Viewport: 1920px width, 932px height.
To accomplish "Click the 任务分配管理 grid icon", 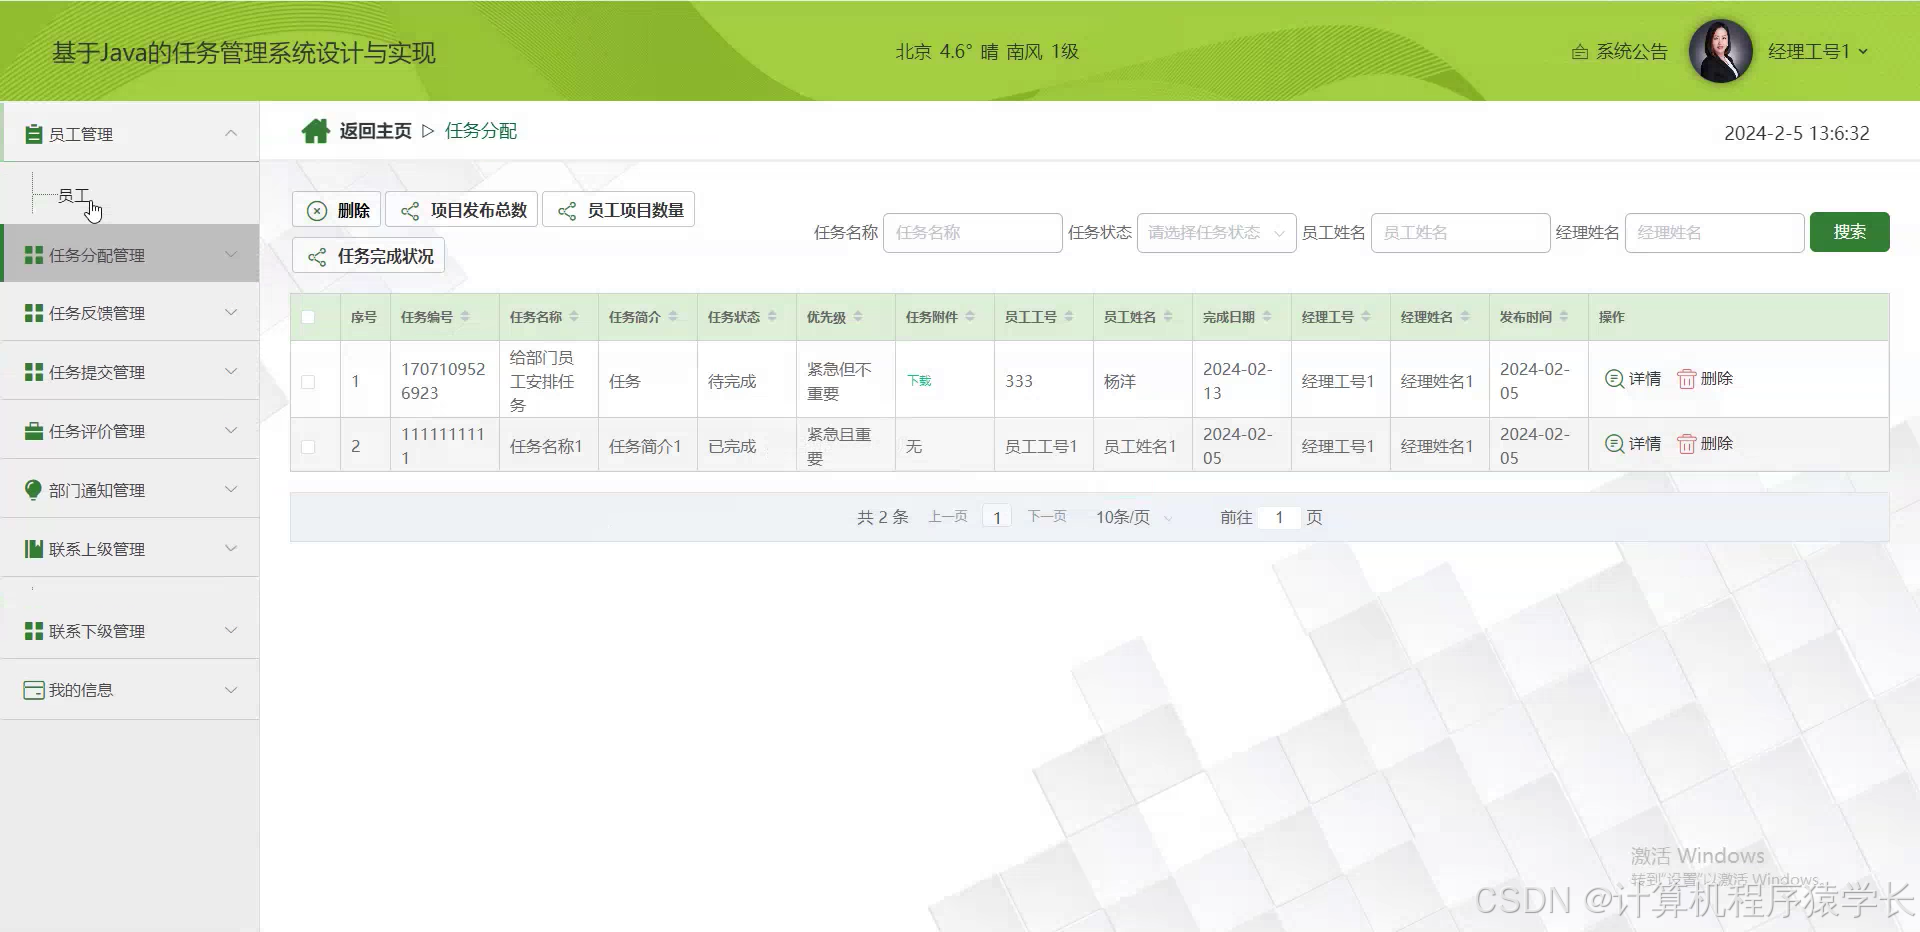I will click(x=34, y=255).
